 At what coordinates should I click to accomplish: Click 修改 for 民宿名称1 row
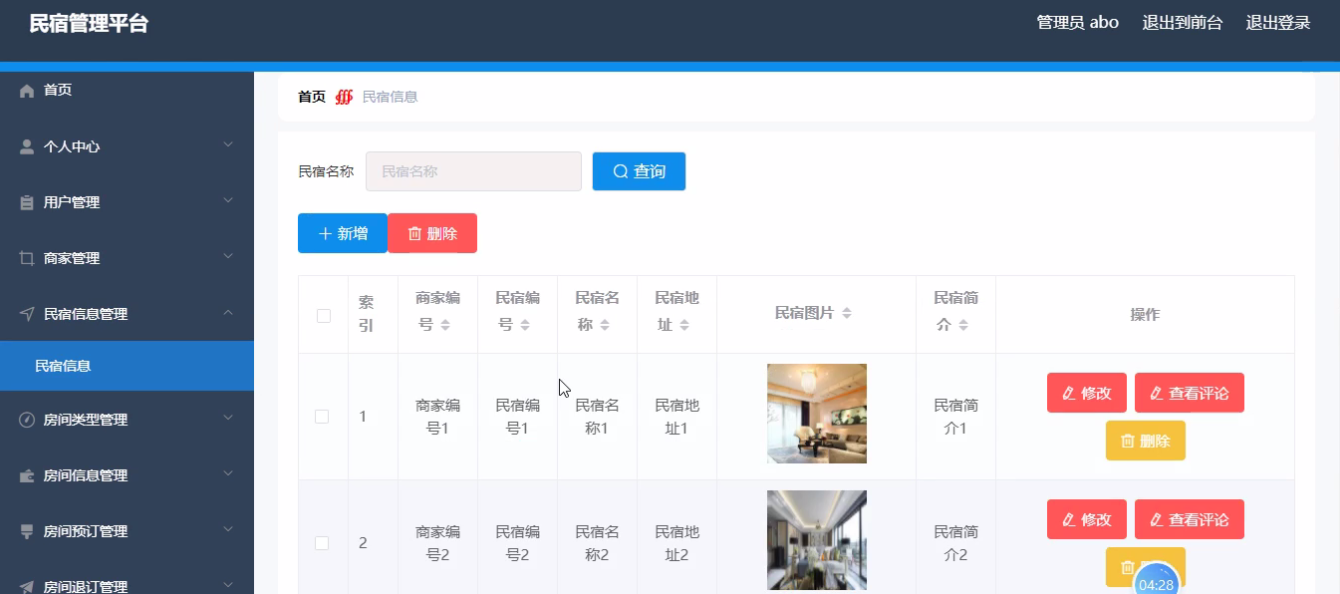tap(1087, 393)
